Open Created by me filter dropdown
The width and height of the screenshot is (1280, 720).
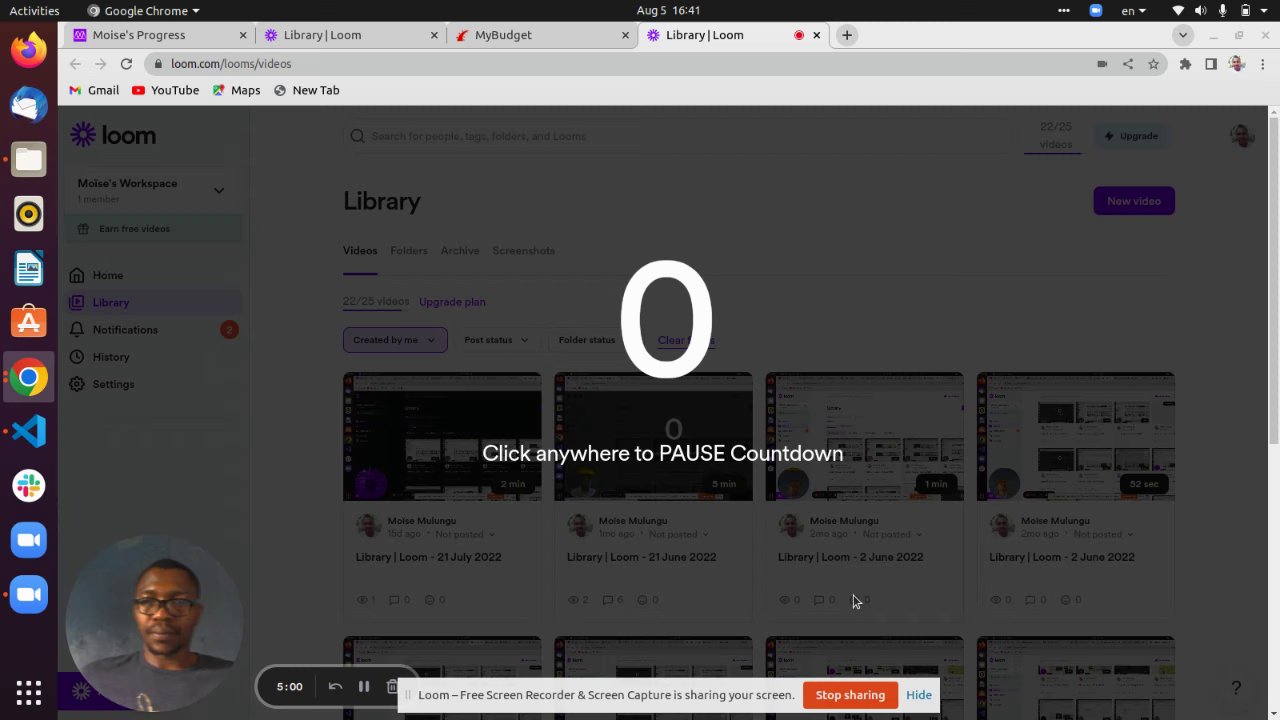pyautogui.click(x=395, y=340)
